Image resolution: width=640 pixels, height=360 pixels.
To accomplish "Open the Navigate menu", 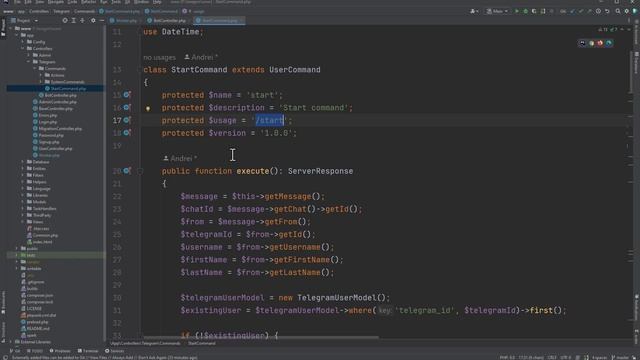I will pos(56,2).
